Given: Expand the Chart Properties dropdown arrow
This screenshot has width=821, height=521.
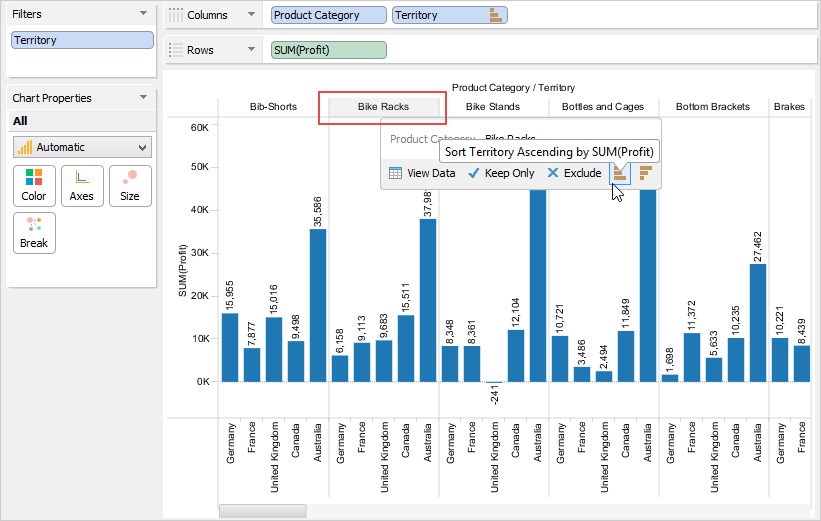Looking at the screenshot, I should pos(144,98).
